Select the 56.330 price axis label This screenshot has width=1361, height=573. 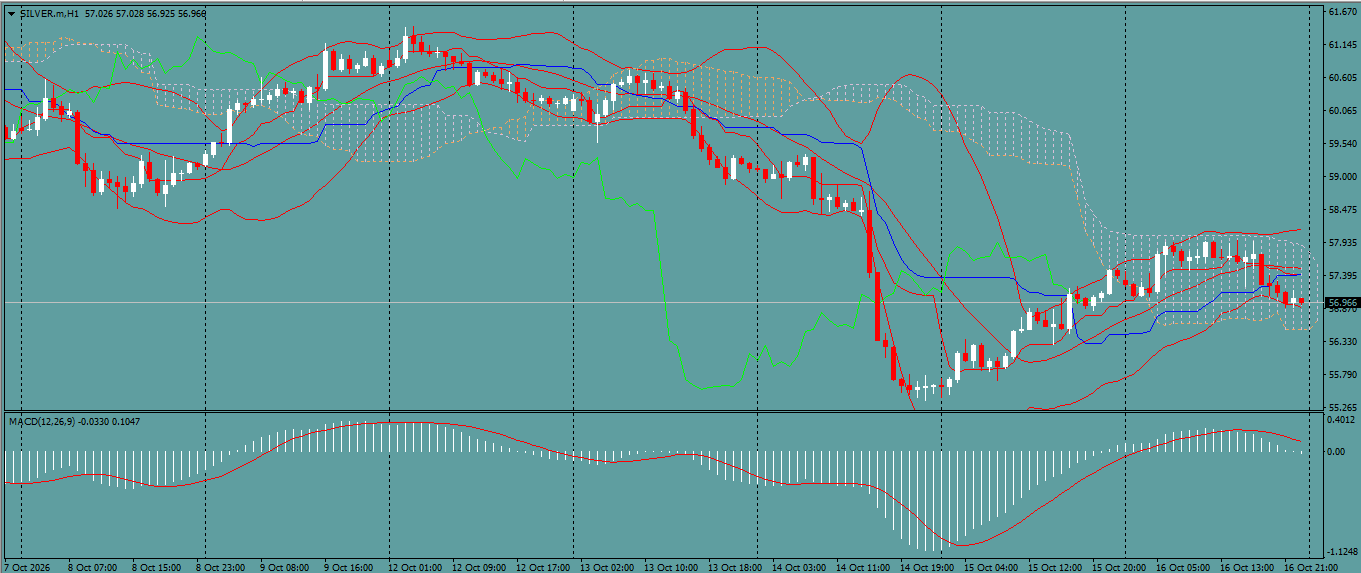tap(1342, 342)
